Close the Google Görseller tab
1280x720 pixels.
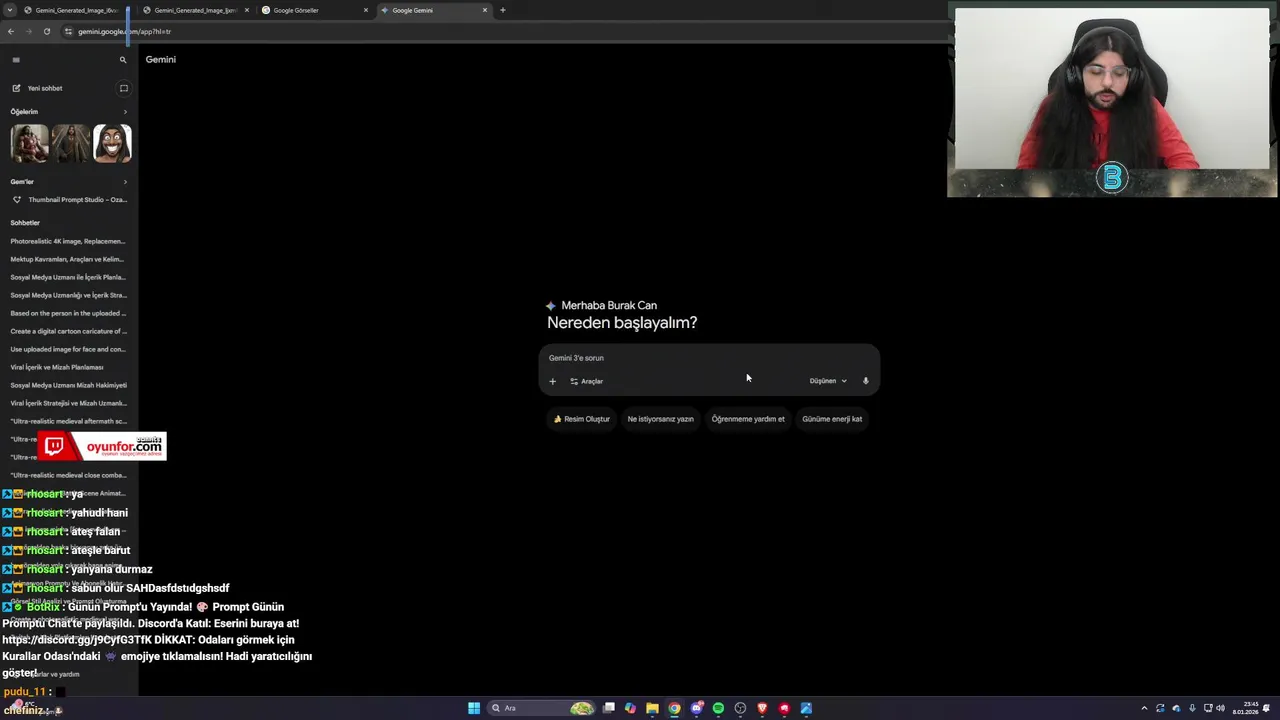pyautogui.click(x=366, y=10)
